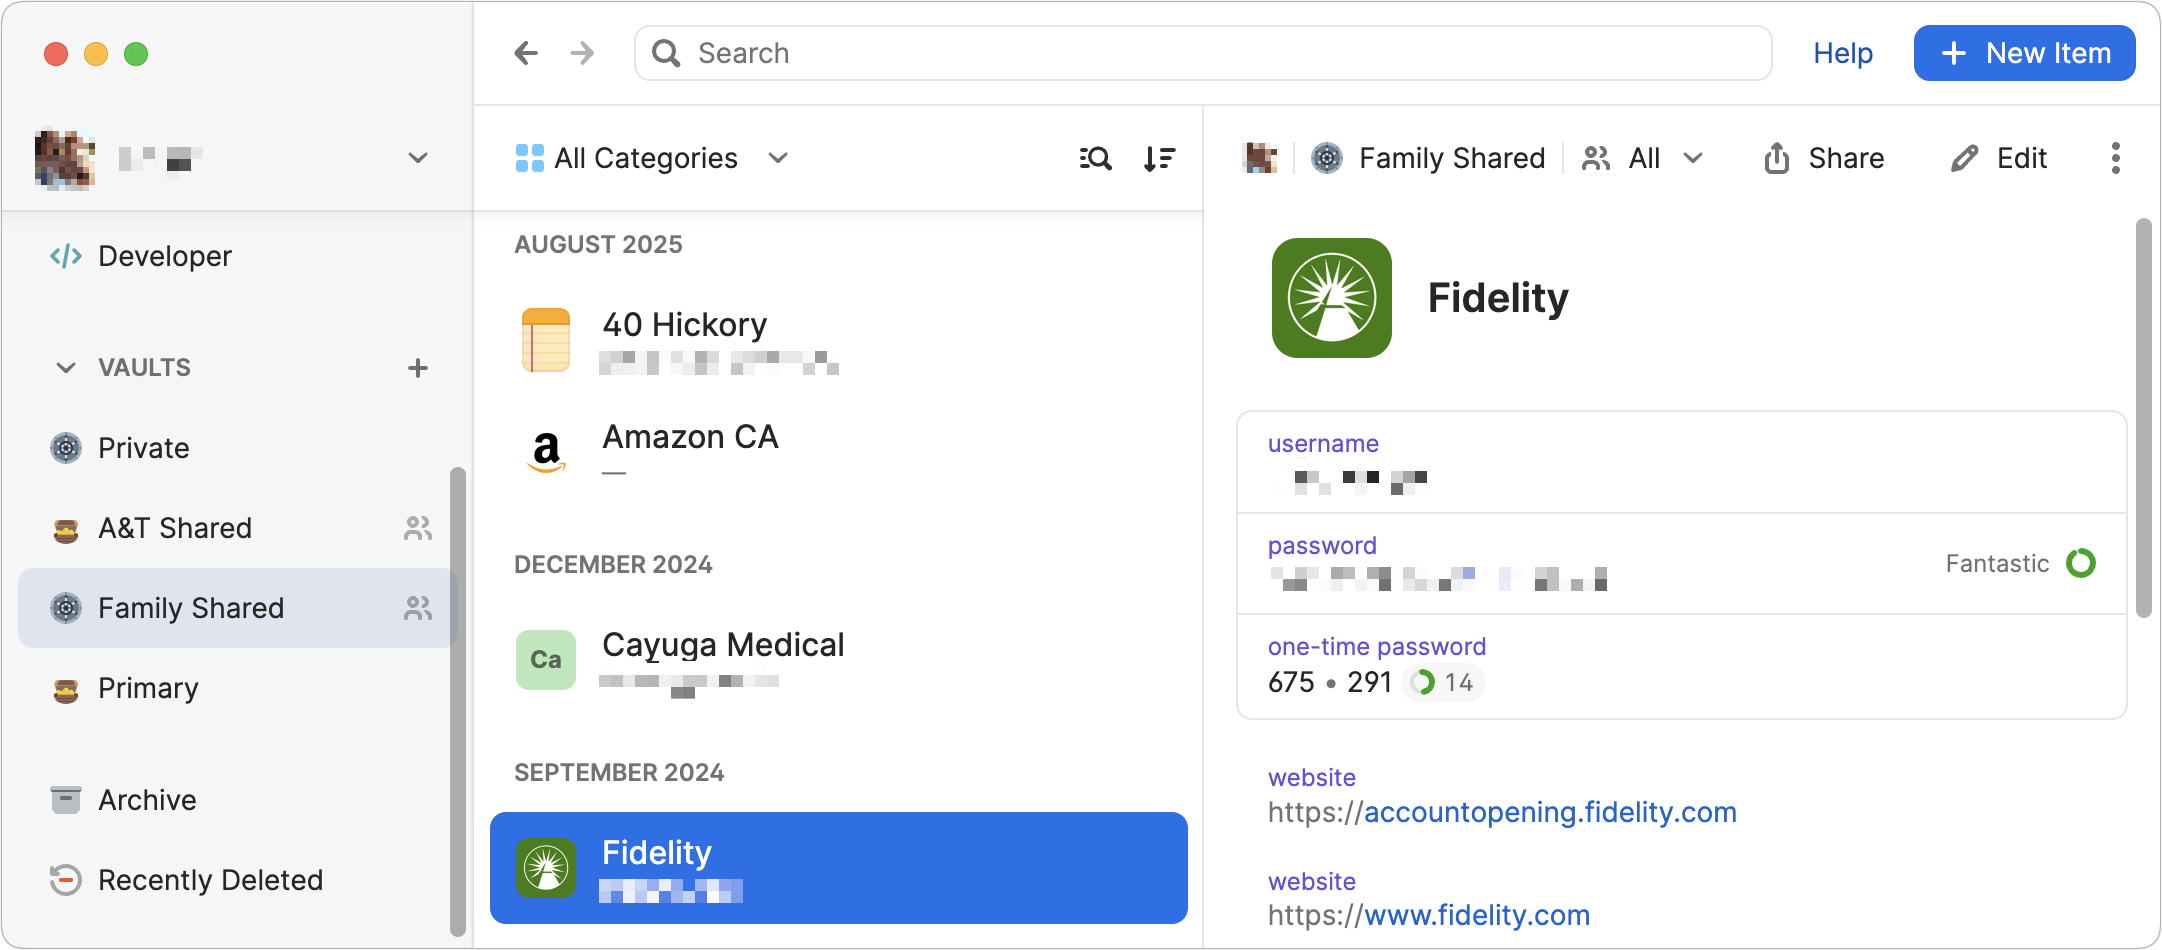Click the Search input field
The width and height of the screenshot is (2162, 950).
[x=1200, y=53]
